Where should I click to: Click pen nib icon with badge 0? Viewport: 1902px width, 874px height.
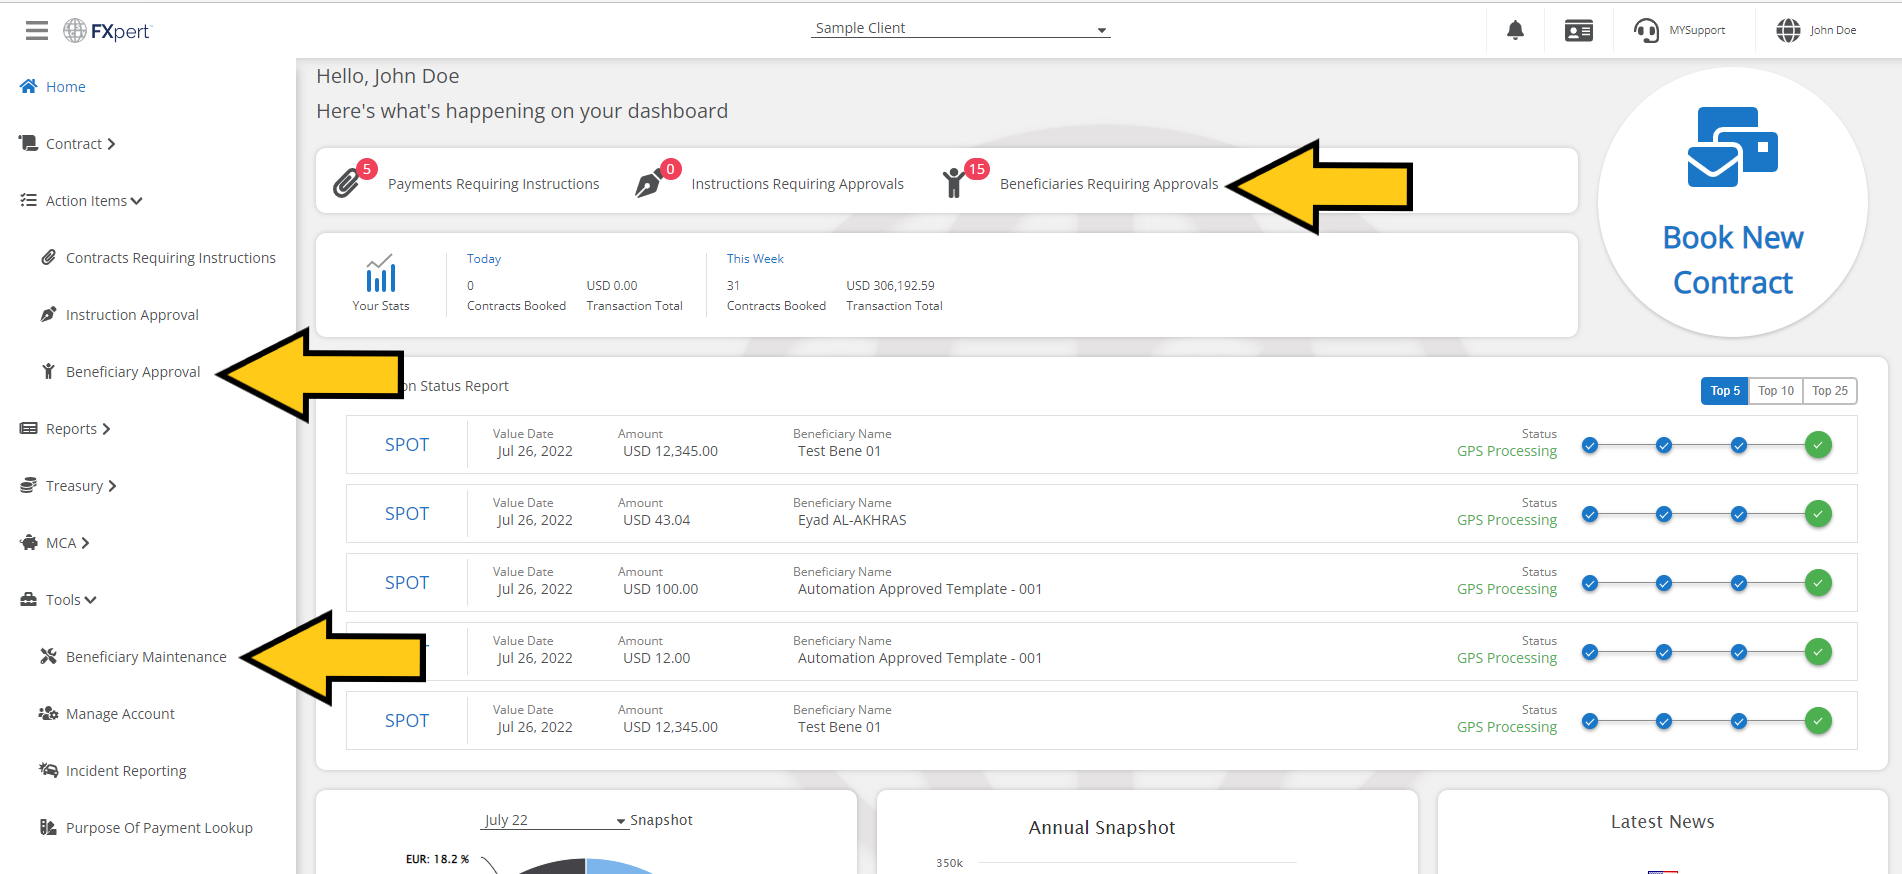(x=649, y=183)
